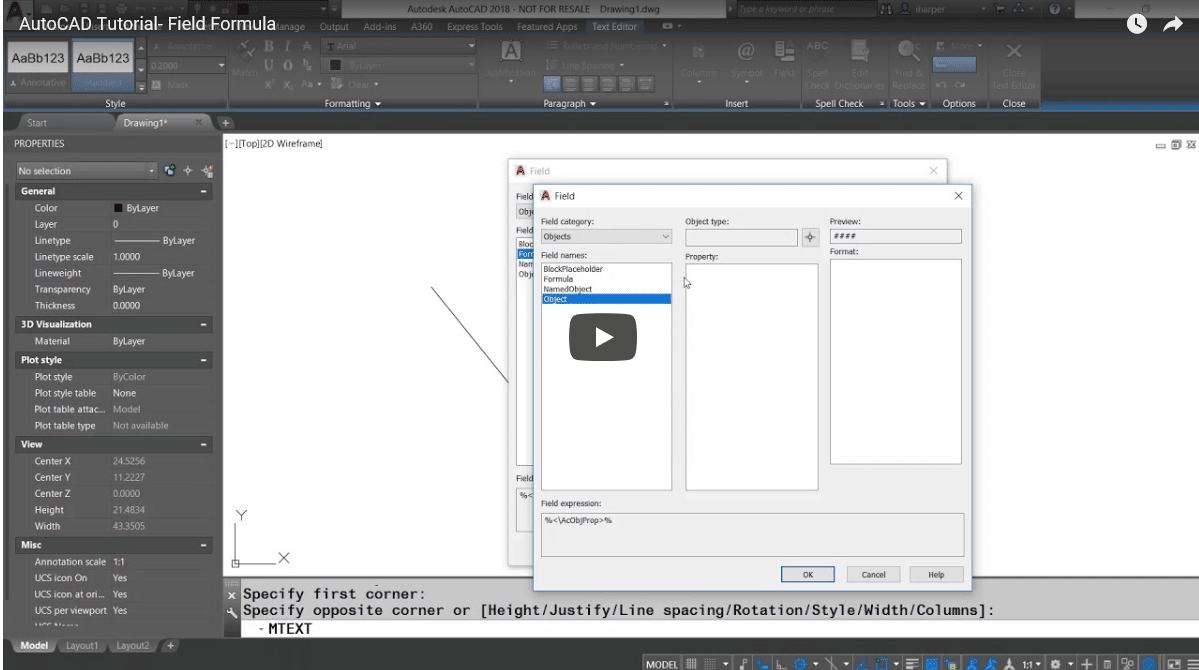Click the Field expression text box

pyautogui.click(x=752, y=535)
